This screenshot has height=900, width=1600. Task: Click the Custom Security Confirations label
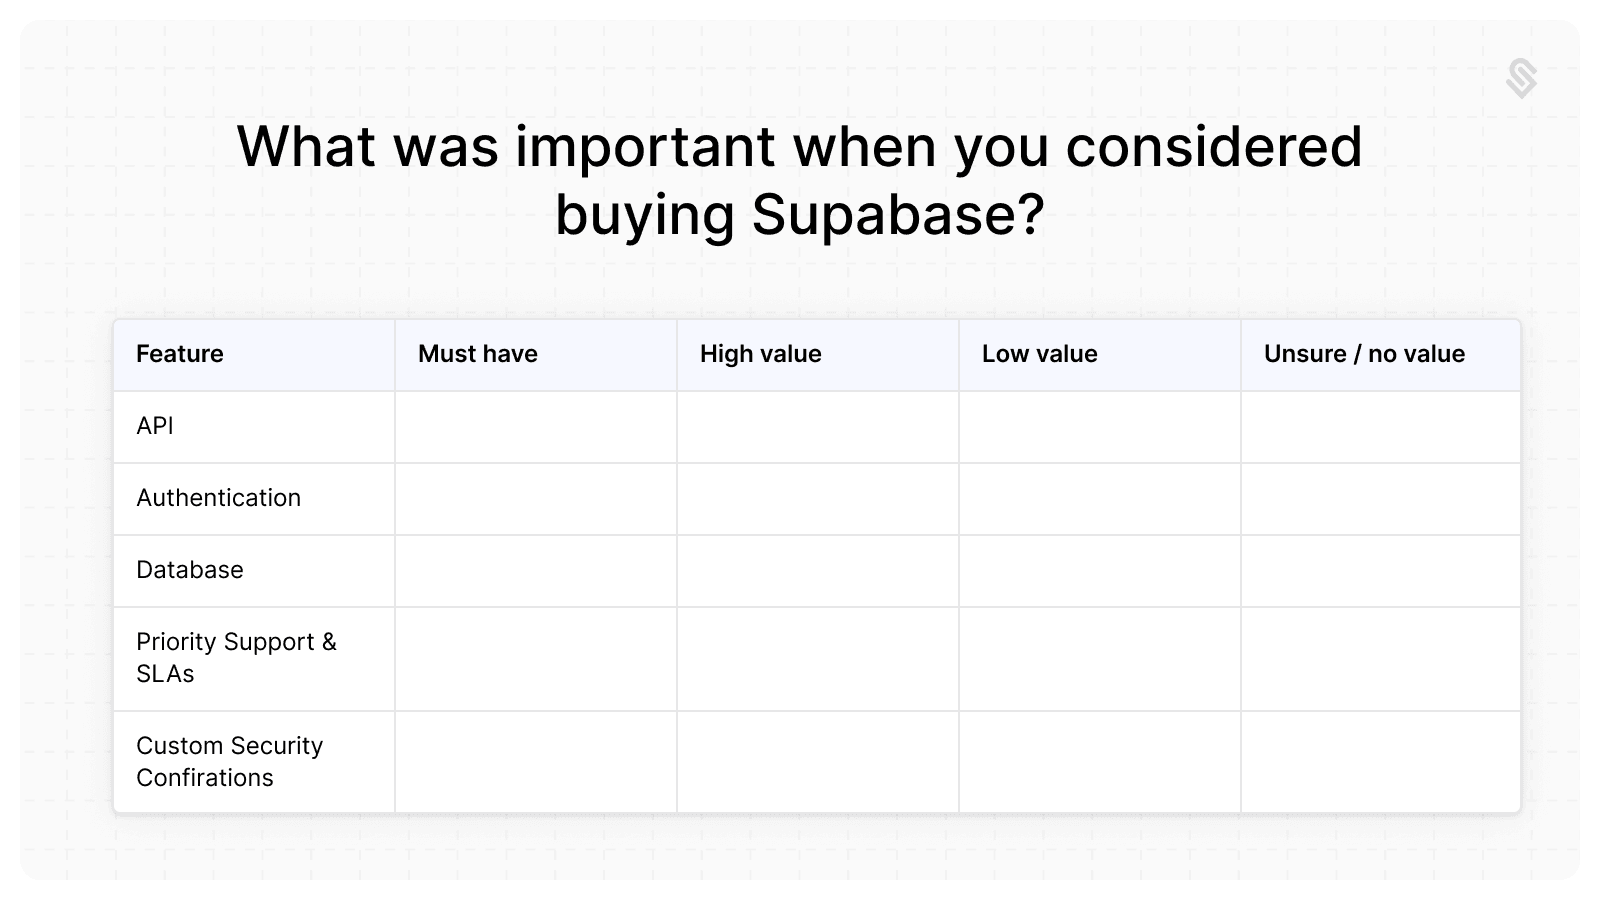pyautogui.click(x=230, y=762)
